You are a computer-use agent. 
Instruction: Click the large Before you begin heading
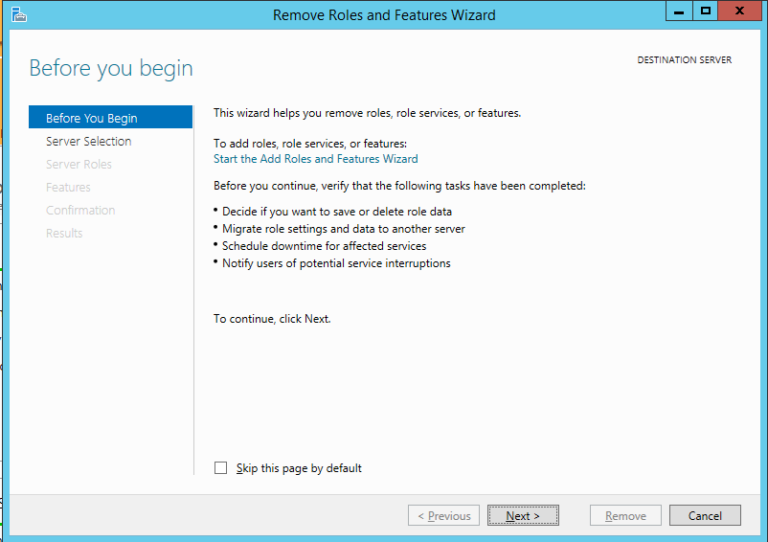click(x=111, y=68)
